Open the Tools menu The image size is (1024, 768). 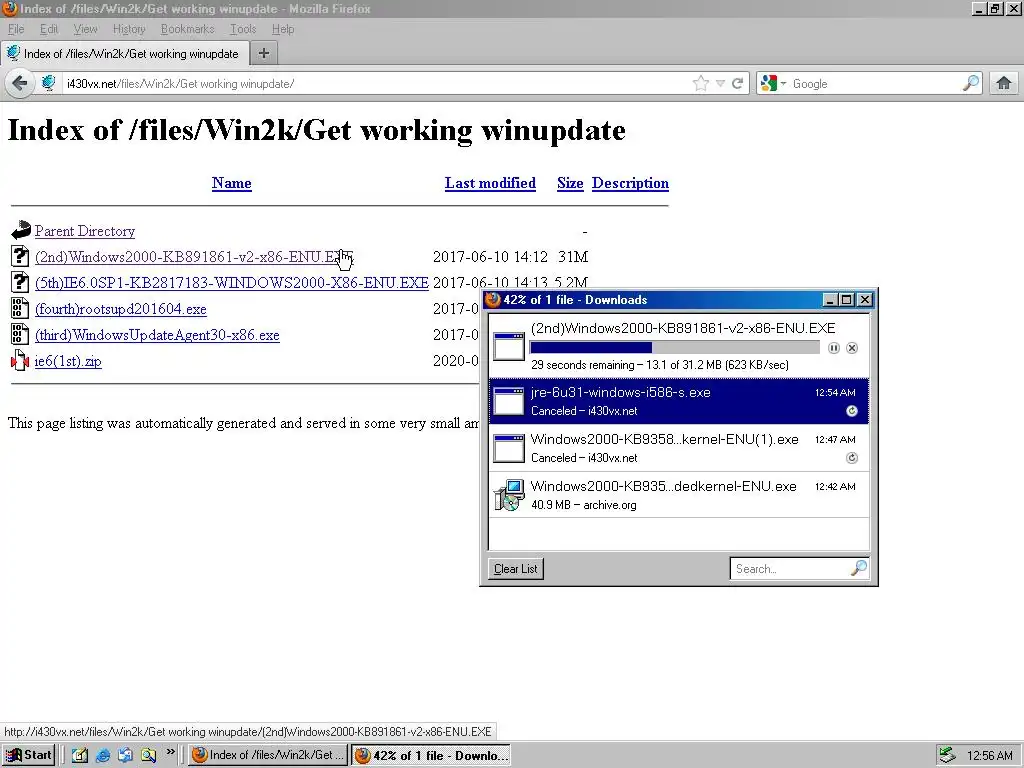243,29
